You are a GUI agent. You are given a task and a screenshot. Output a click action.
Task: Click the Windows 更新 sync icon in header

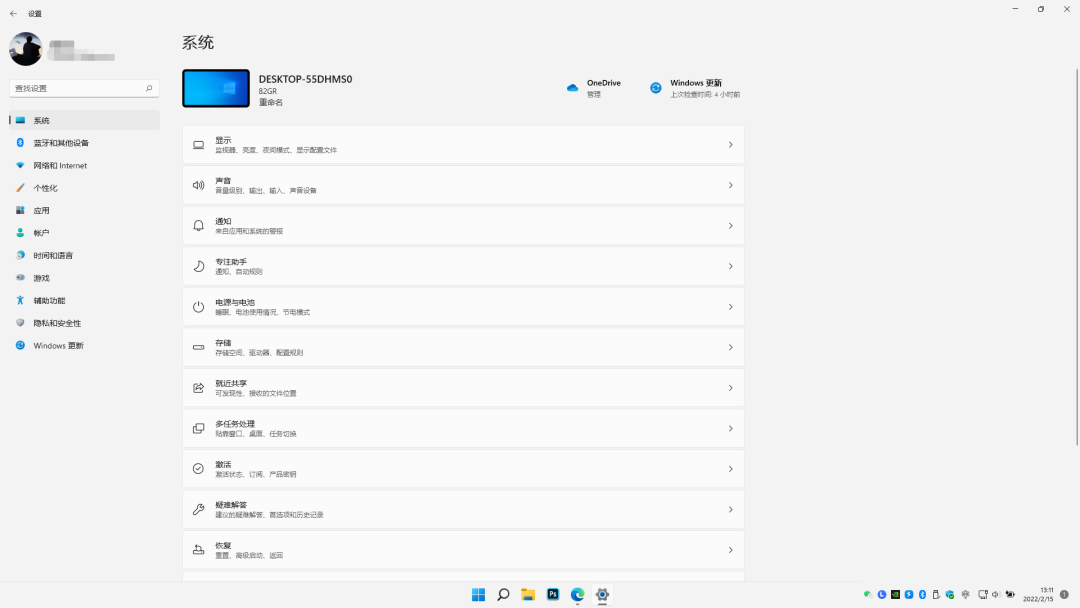coord(656,88)
